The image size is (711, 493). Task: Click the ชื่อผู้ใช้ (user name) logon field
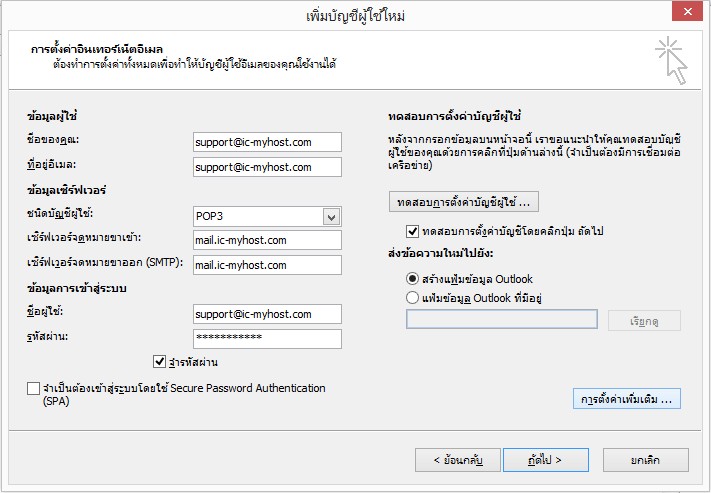pyautogui.click(x=267, y=314)
